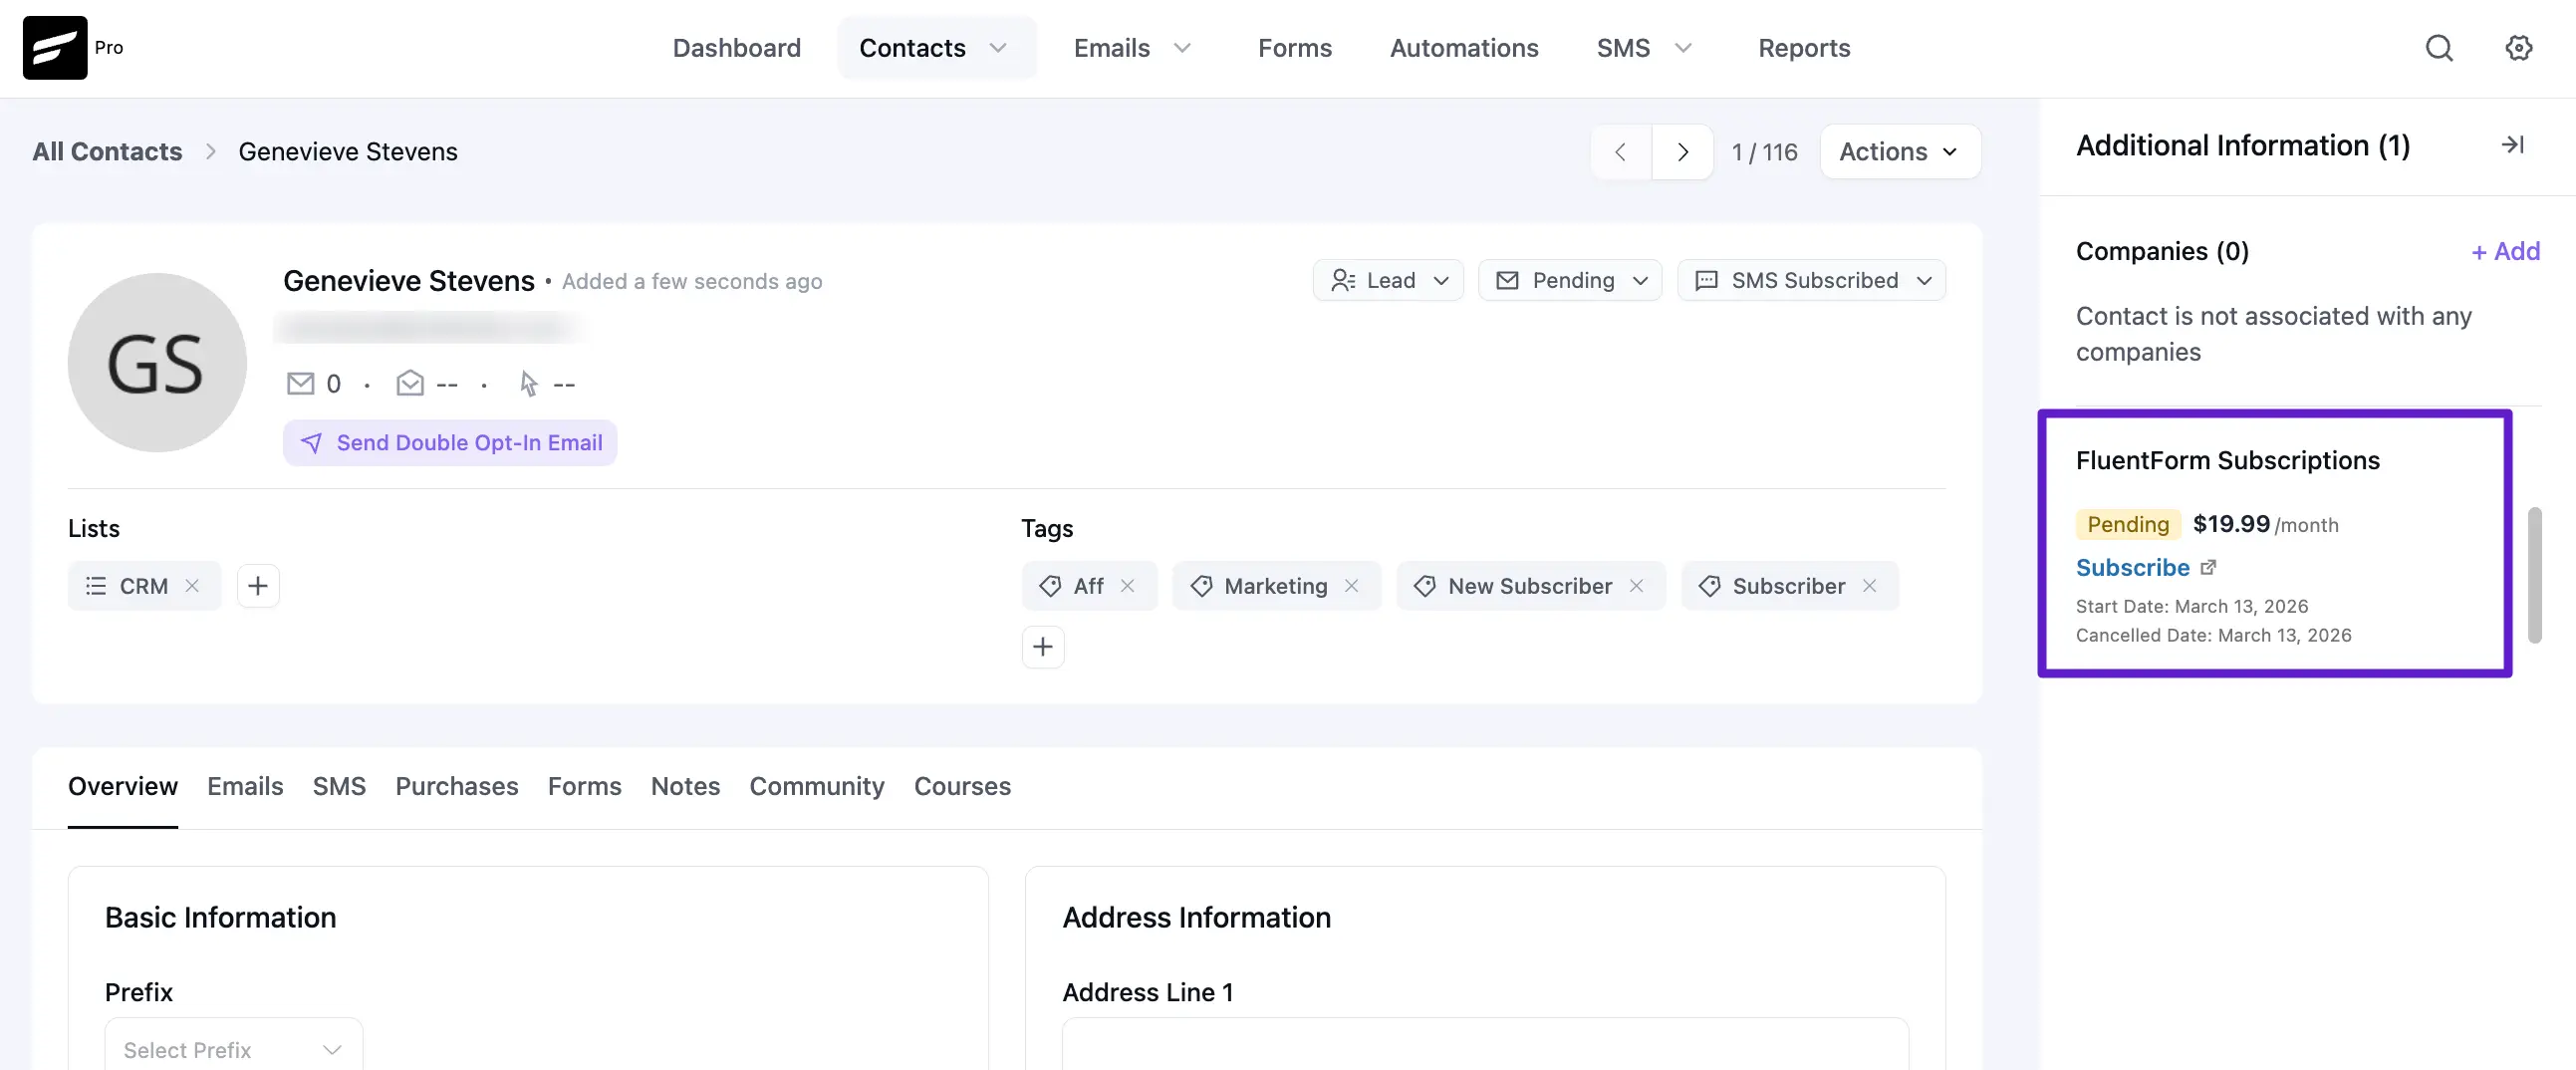Open the Subscribe subscription link
Viewport: 2576px width, 1070px height.
coord(2133,567)
